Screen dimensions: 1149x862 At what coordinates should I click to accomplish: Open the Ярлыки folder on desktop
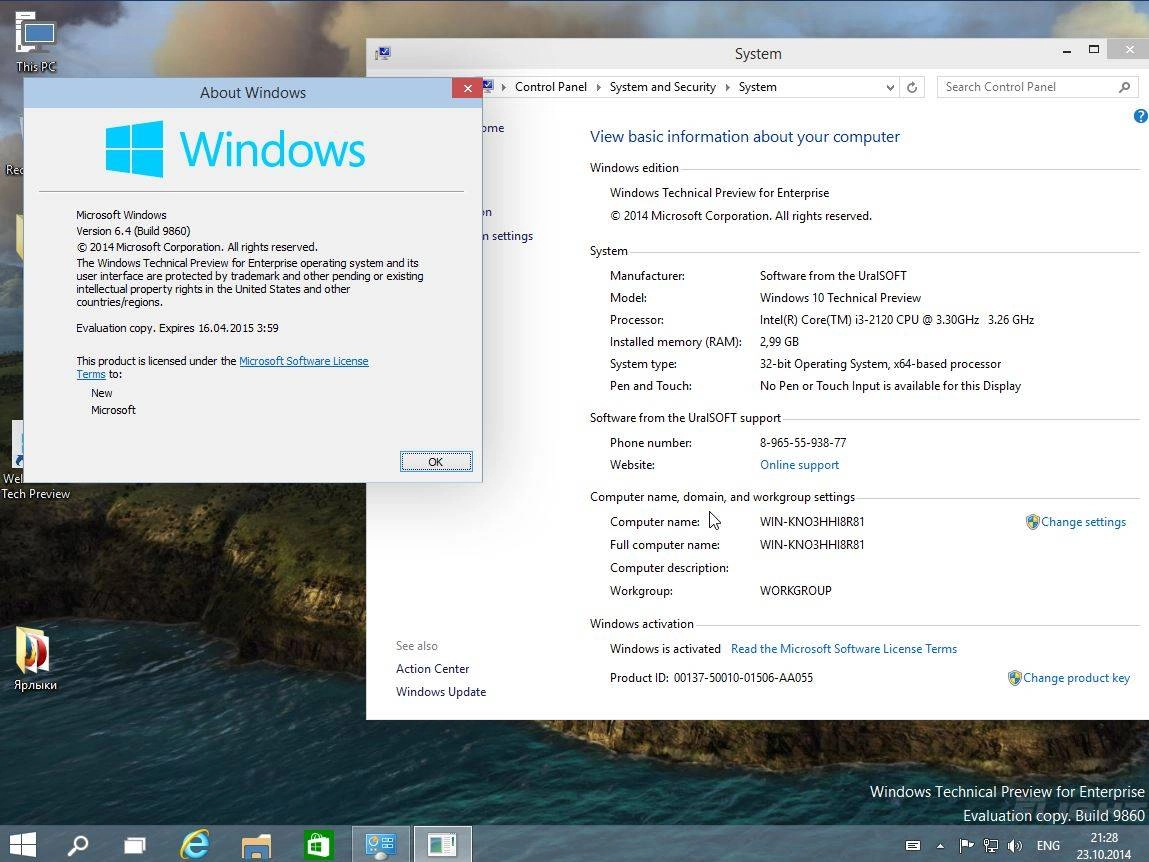tap(34, 659)
